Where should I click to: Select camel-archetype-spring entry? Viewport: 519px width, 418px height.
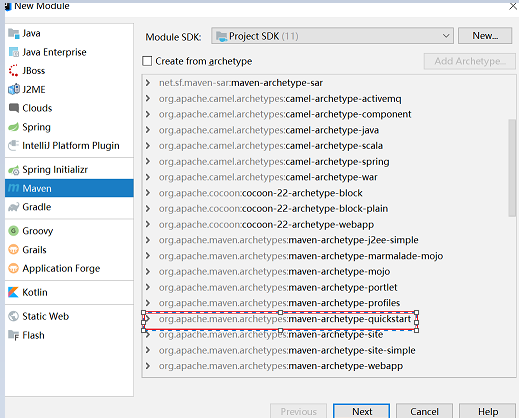[274, 162]
